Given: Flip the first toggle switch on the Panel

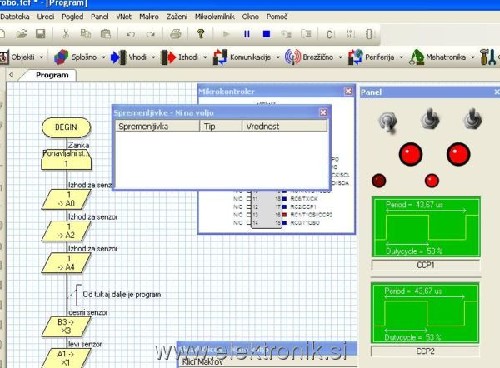Looking at the screenshot, I should pos(388,121).
